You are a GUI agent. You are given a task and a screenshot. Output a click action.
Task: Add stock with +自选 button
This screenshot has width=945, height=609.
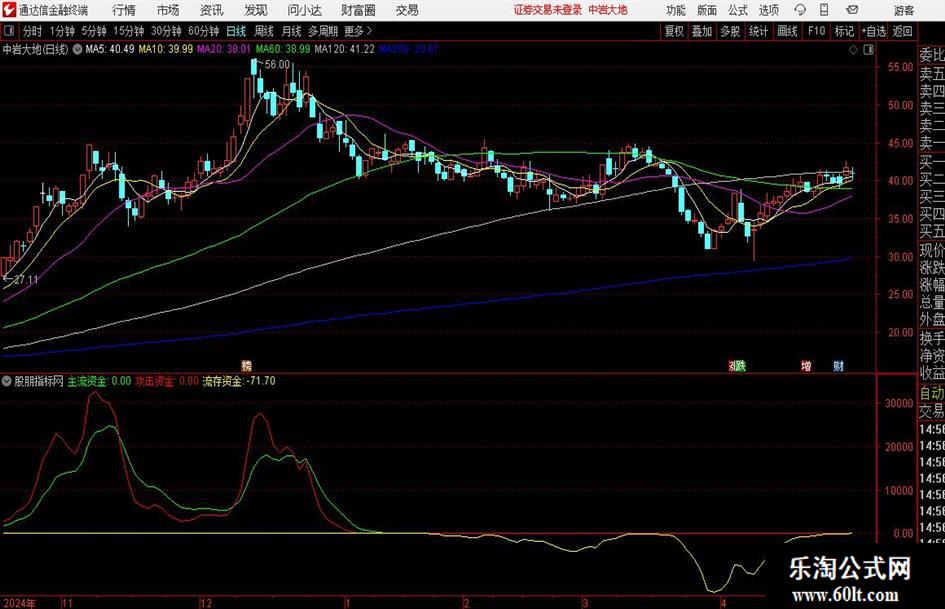pos(873,31)
